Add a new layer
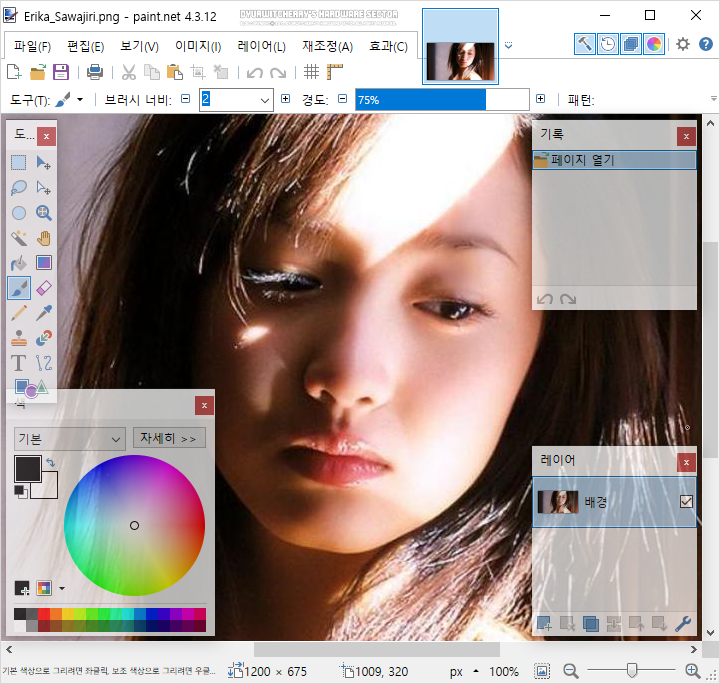 (x=544, y=623)
